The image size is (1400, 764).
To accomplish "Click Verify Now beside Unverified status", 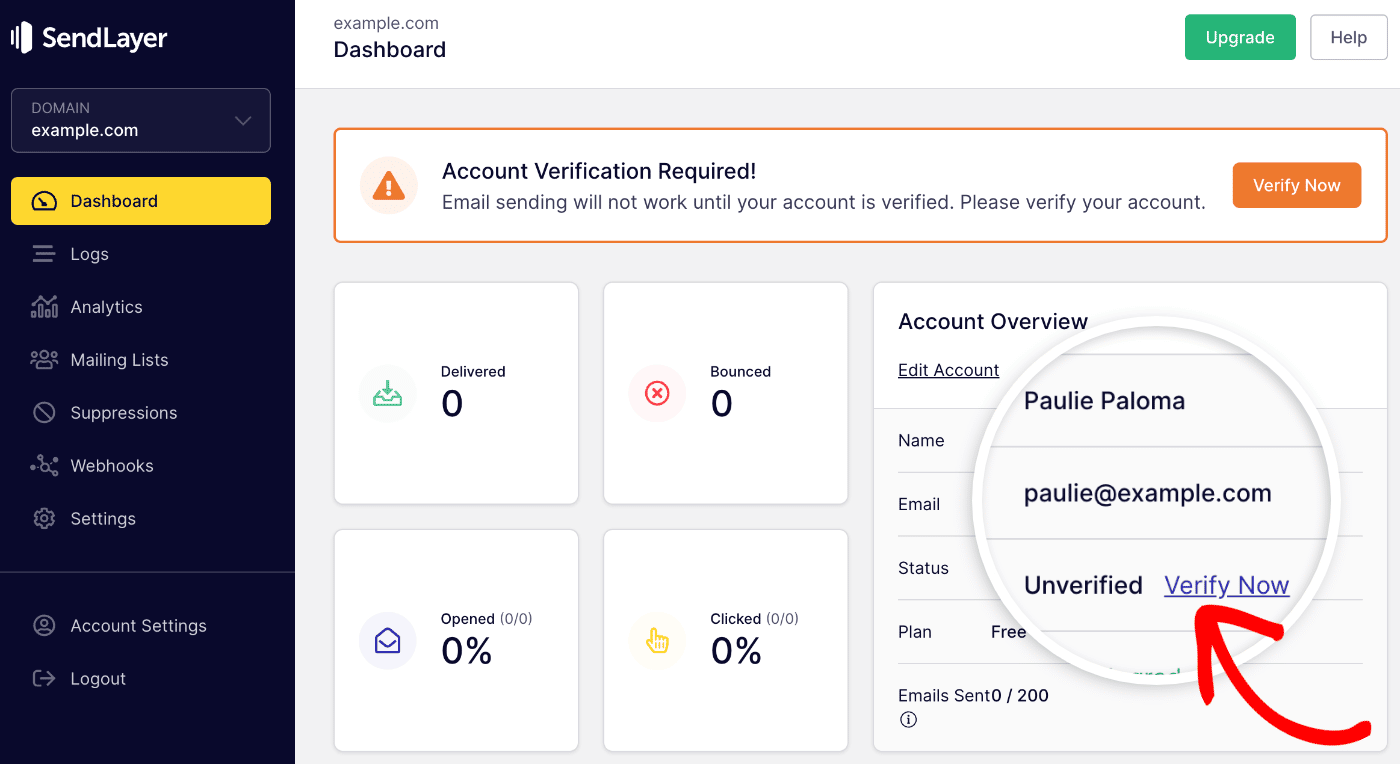I will click(x=1227, y=585).
